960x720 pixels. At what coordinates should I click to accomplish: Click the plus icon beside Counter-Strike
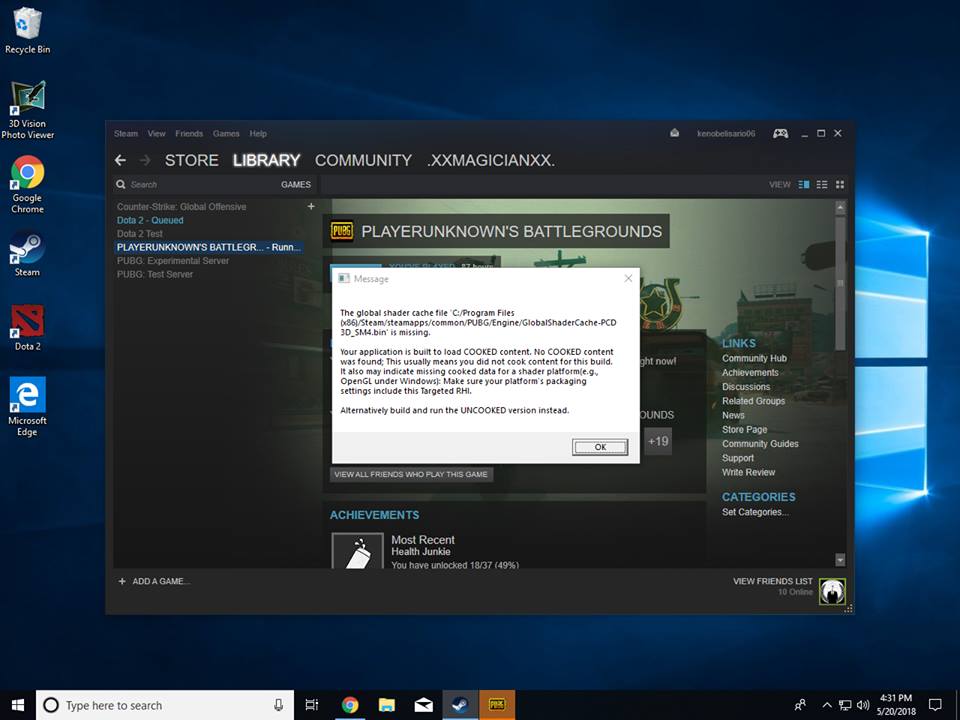311,206
